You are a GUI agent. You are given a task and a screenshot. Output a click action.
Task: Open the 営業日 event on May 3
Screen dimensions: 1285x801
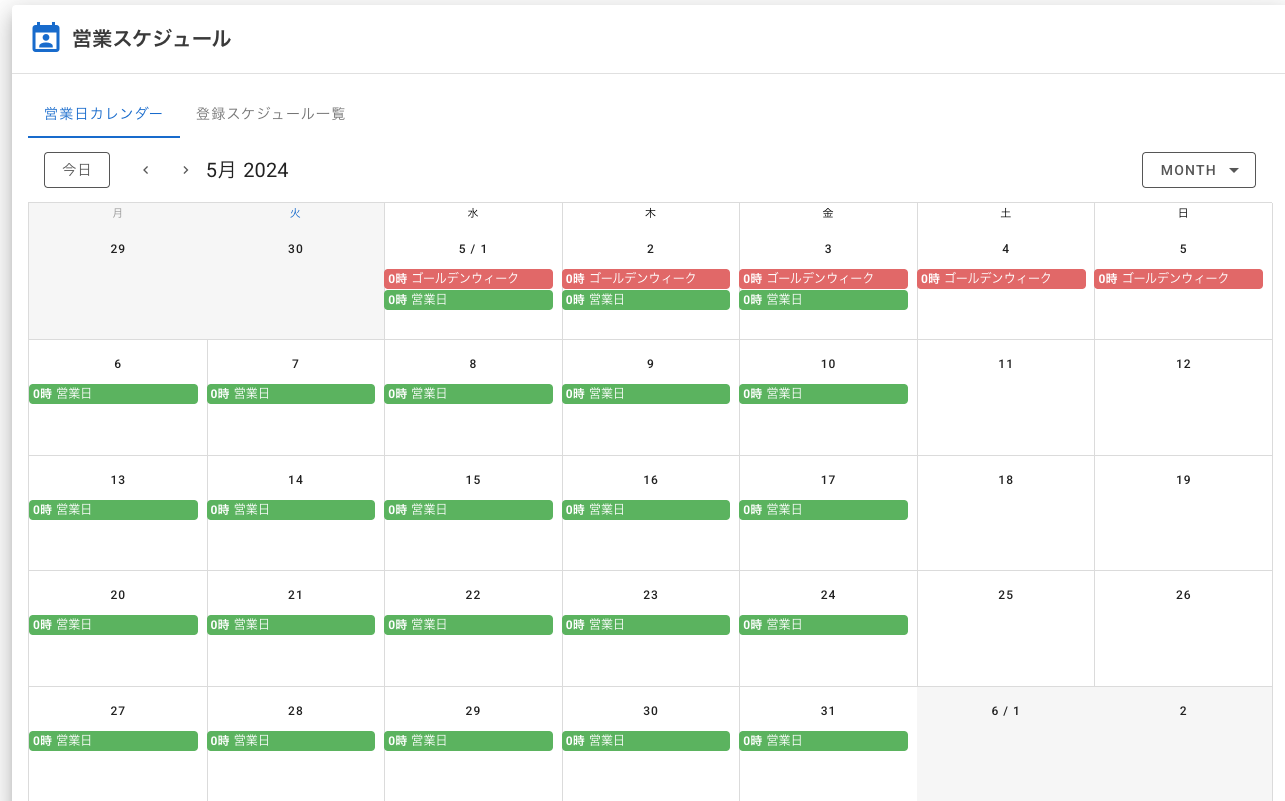(x=823, y=300)
